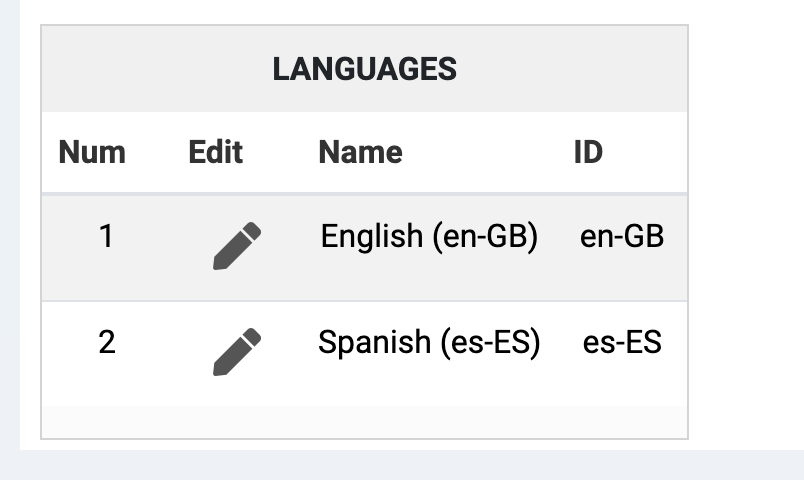Click row number 1 cell
Image resolution: width=804 pixels, height=480 pixels.
coord(107,237)
